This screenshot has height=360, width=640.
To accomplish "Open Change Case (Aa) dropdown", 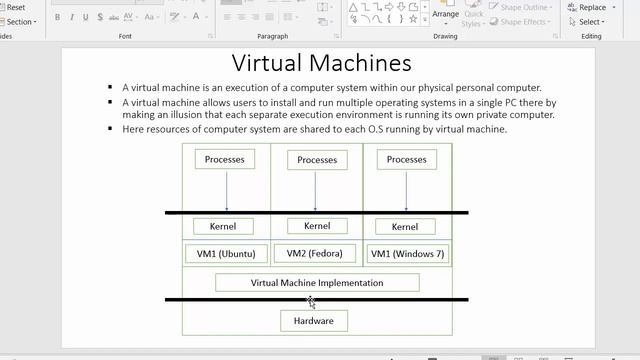I will (151, 17).
